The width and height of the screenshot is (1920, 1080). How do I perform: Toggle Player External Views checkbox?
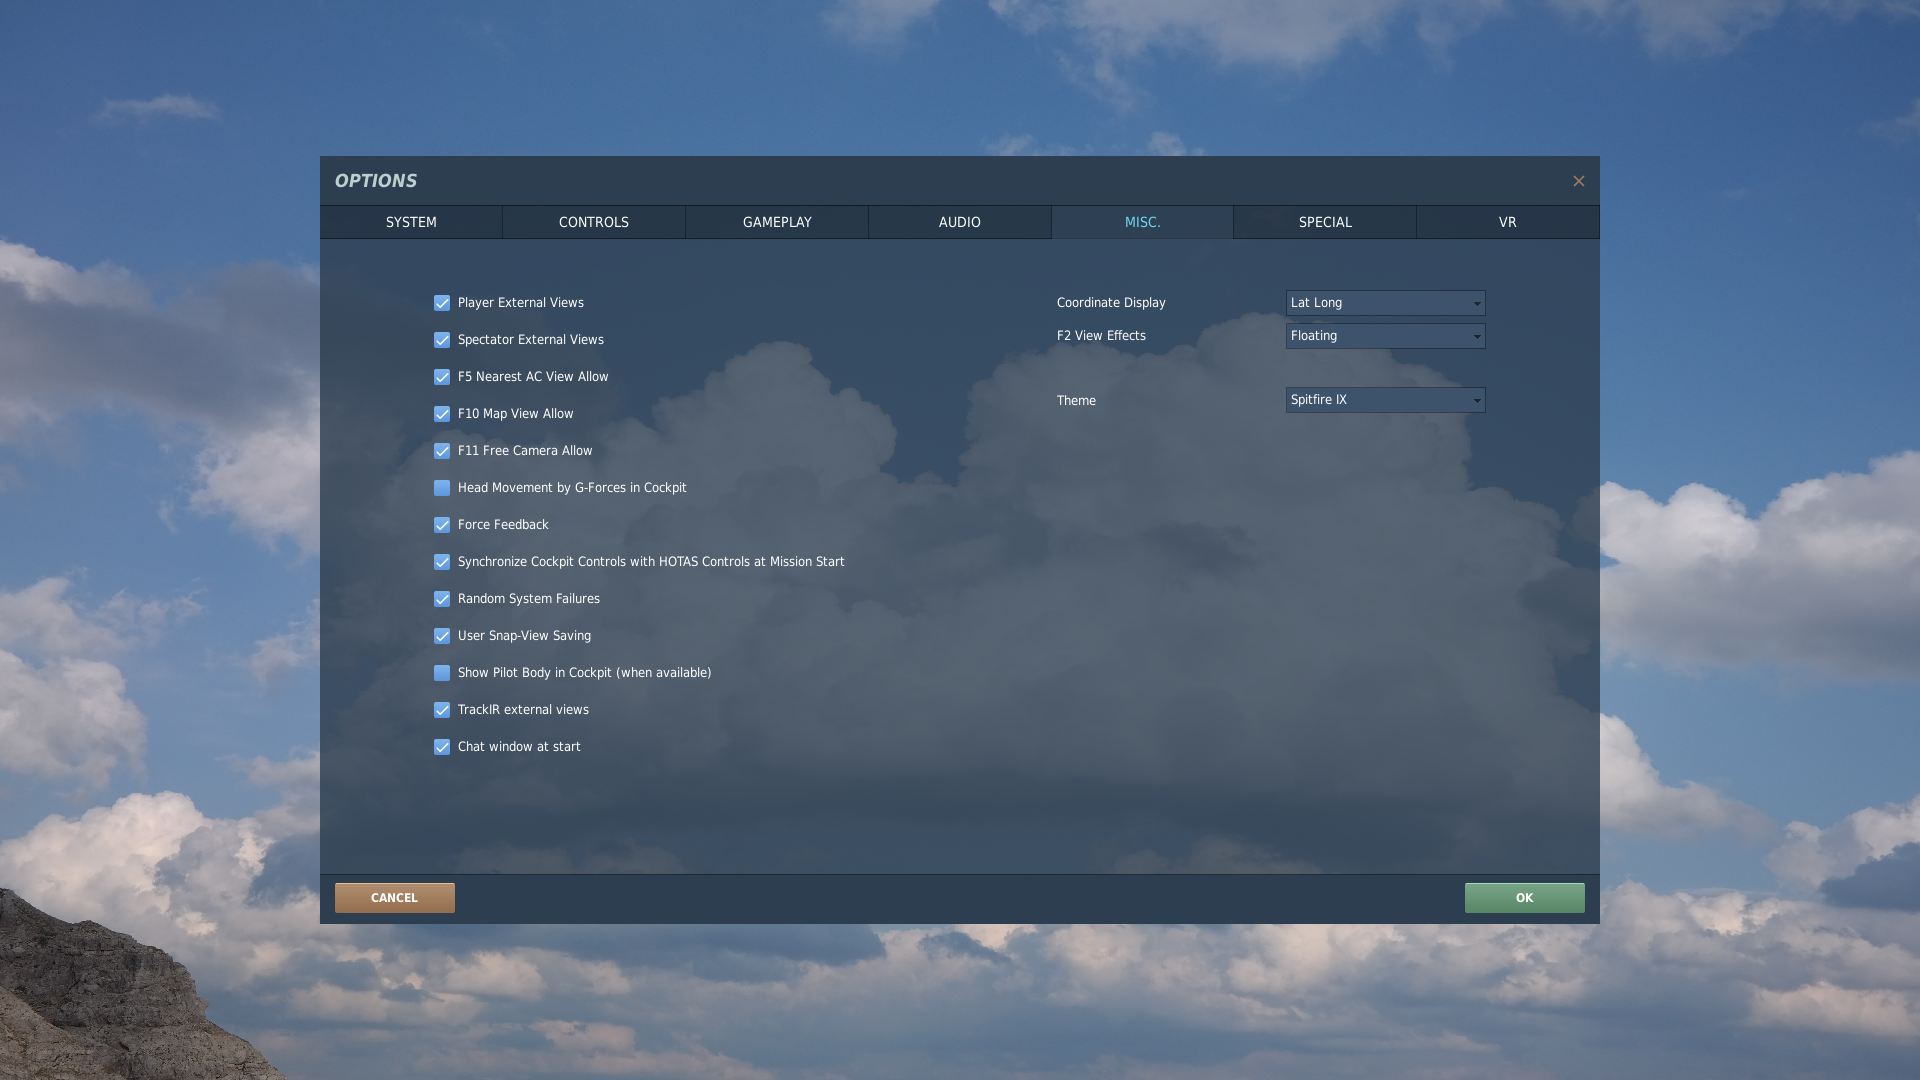point(442,303)
